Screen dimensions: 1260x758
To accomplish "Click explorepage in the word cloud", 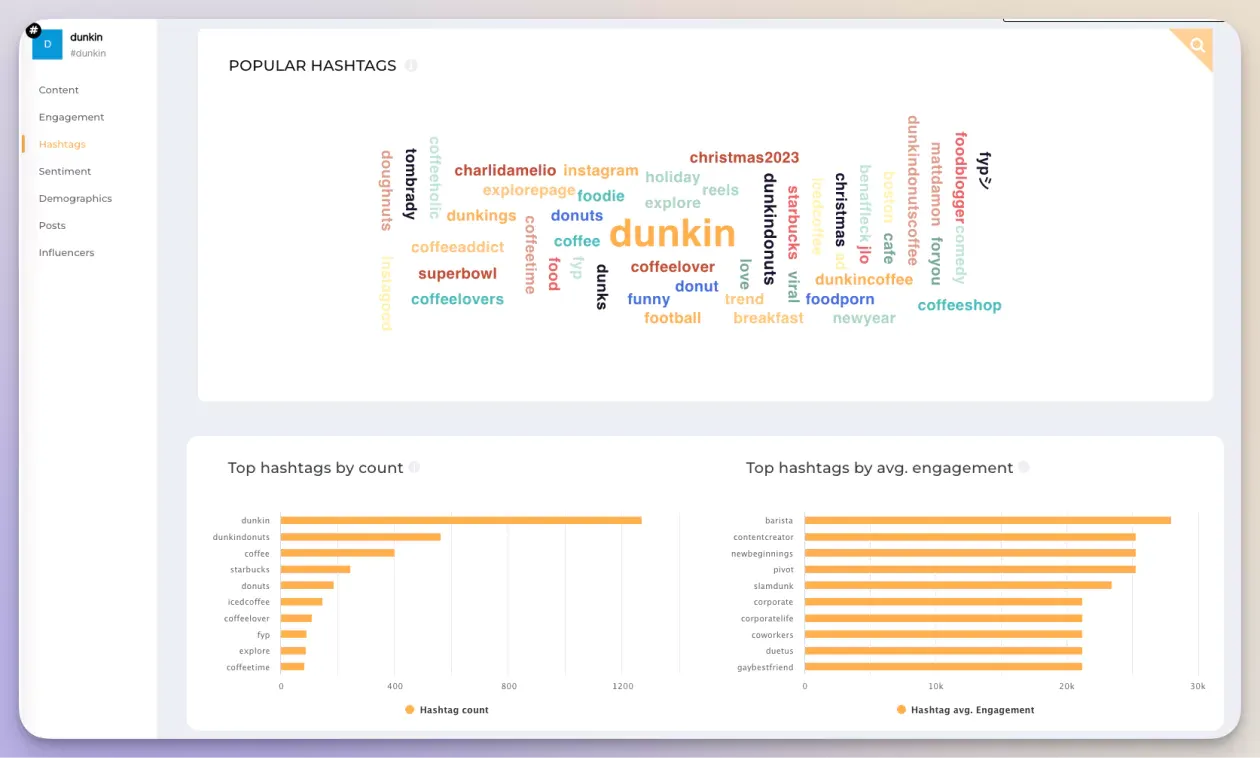I will pyautogui.click(x=529, y=190).
